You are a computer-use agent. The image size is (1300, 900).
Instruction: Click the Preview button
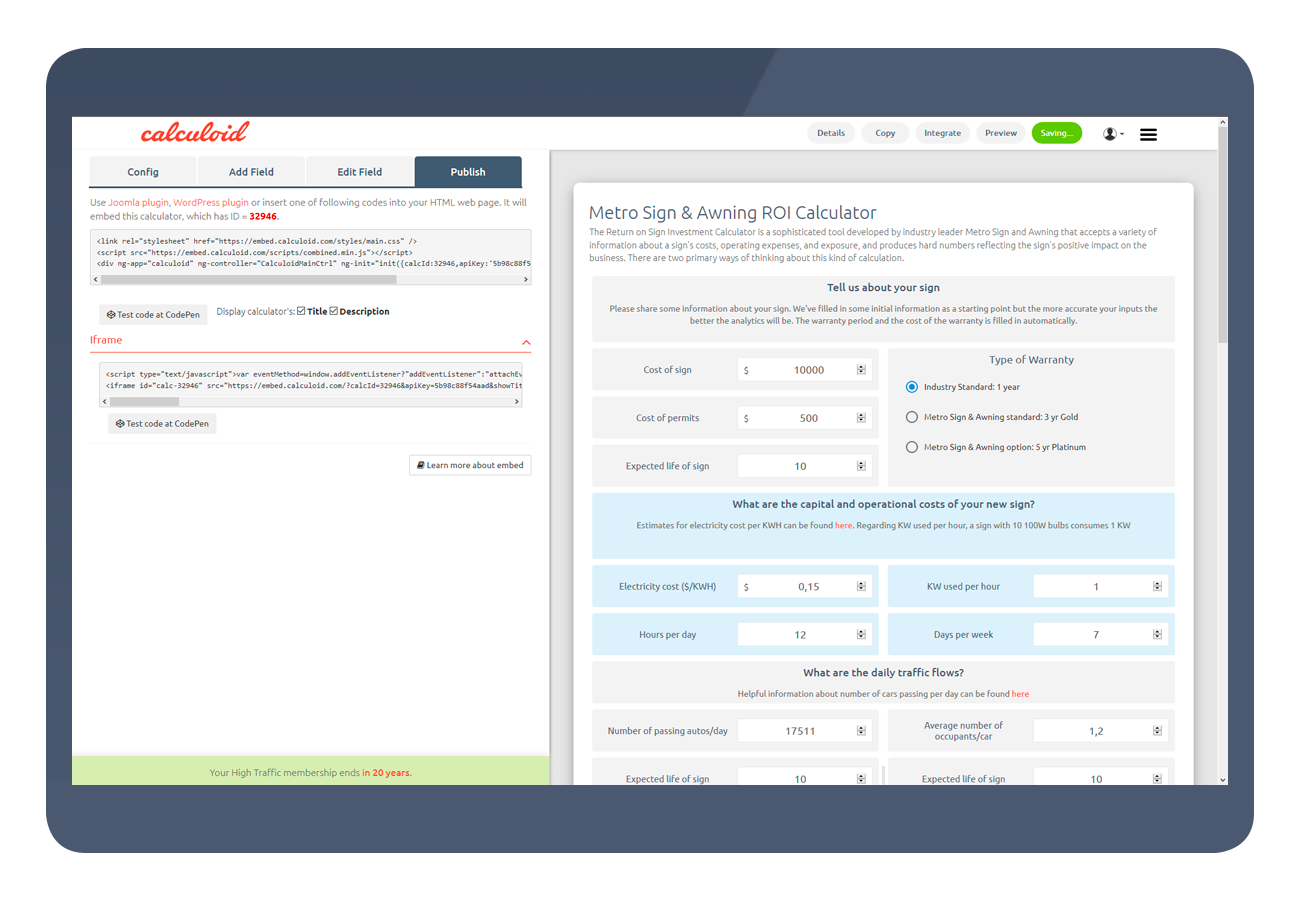point(1000,132)
